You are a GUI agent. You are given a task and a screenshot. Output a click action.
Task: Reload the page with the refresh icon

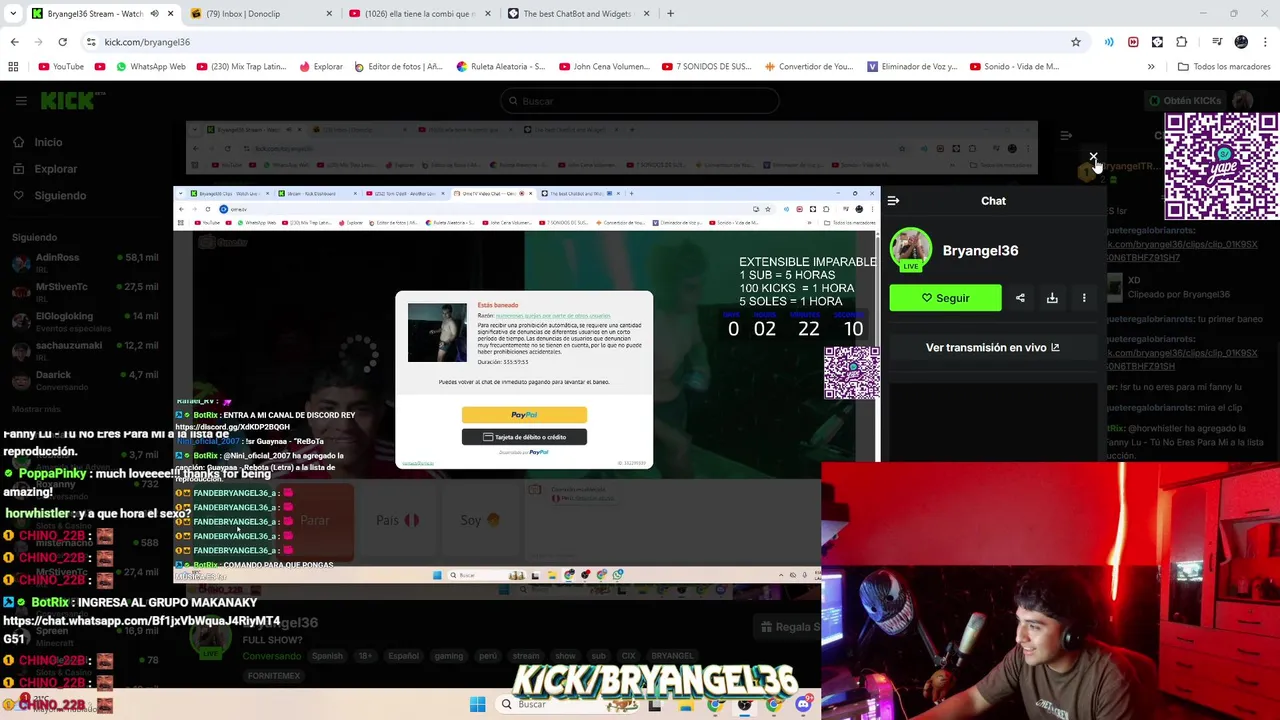pos(62,42)
